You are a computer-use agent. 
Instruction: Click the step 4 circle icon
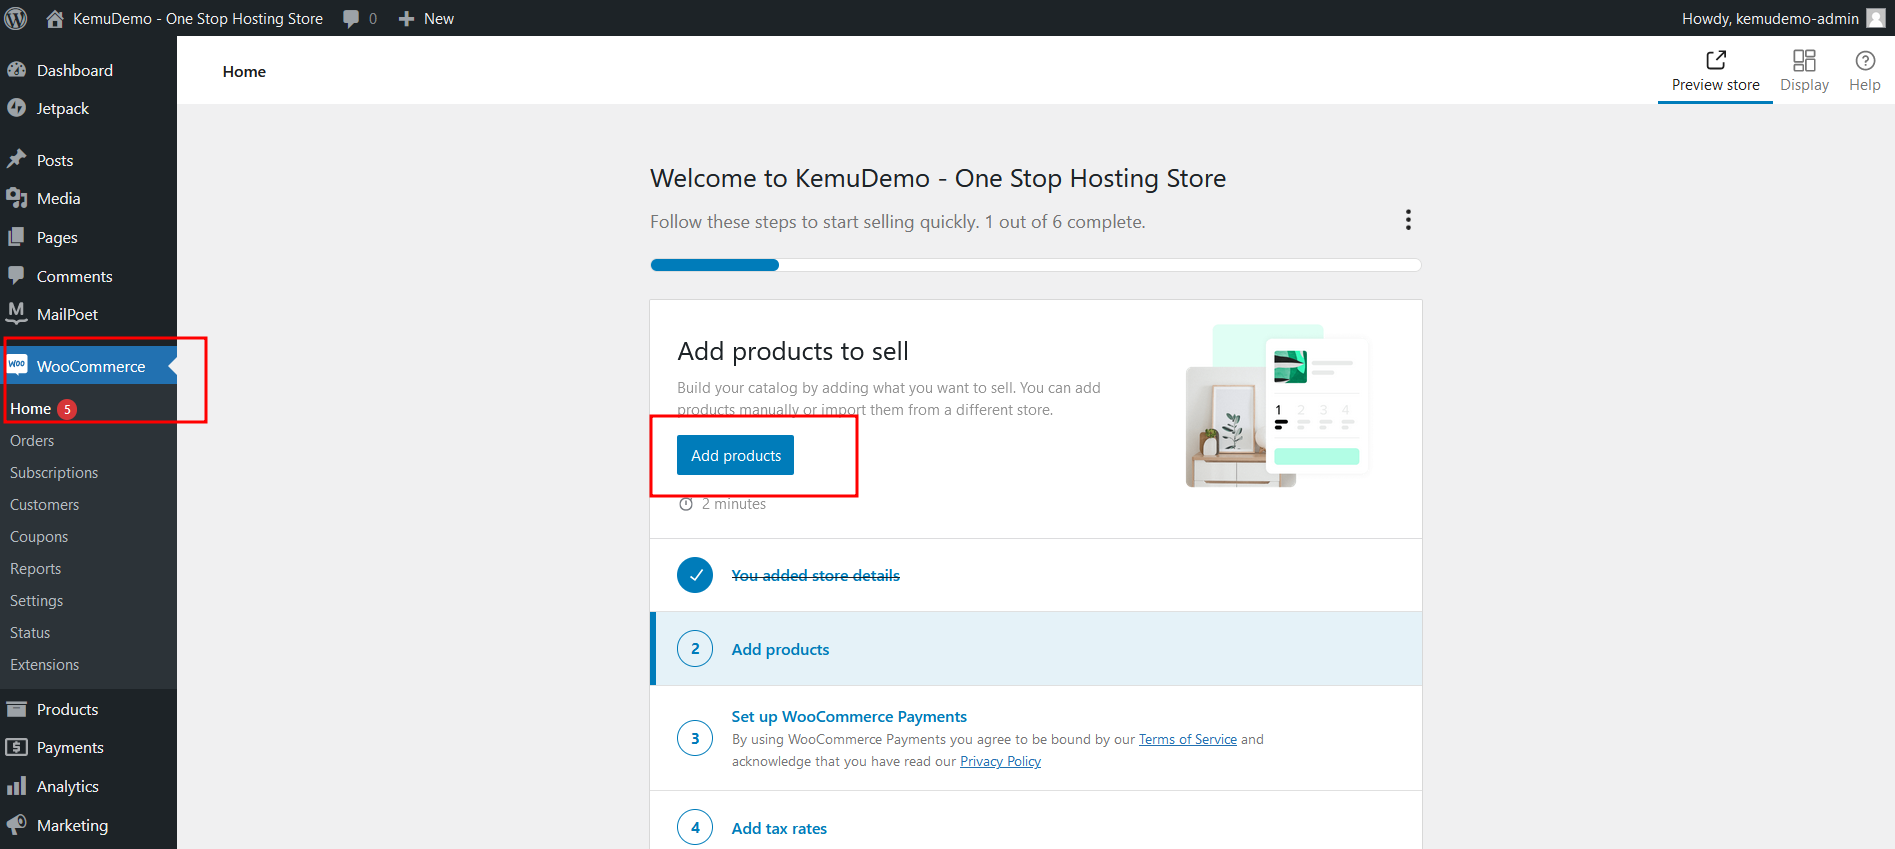tap(695, 828)
